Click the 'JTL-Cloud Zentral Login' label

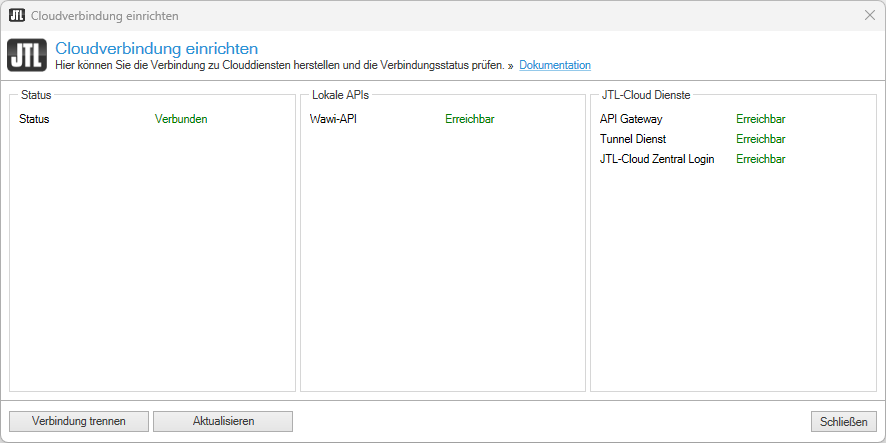[x=657, y=159]
